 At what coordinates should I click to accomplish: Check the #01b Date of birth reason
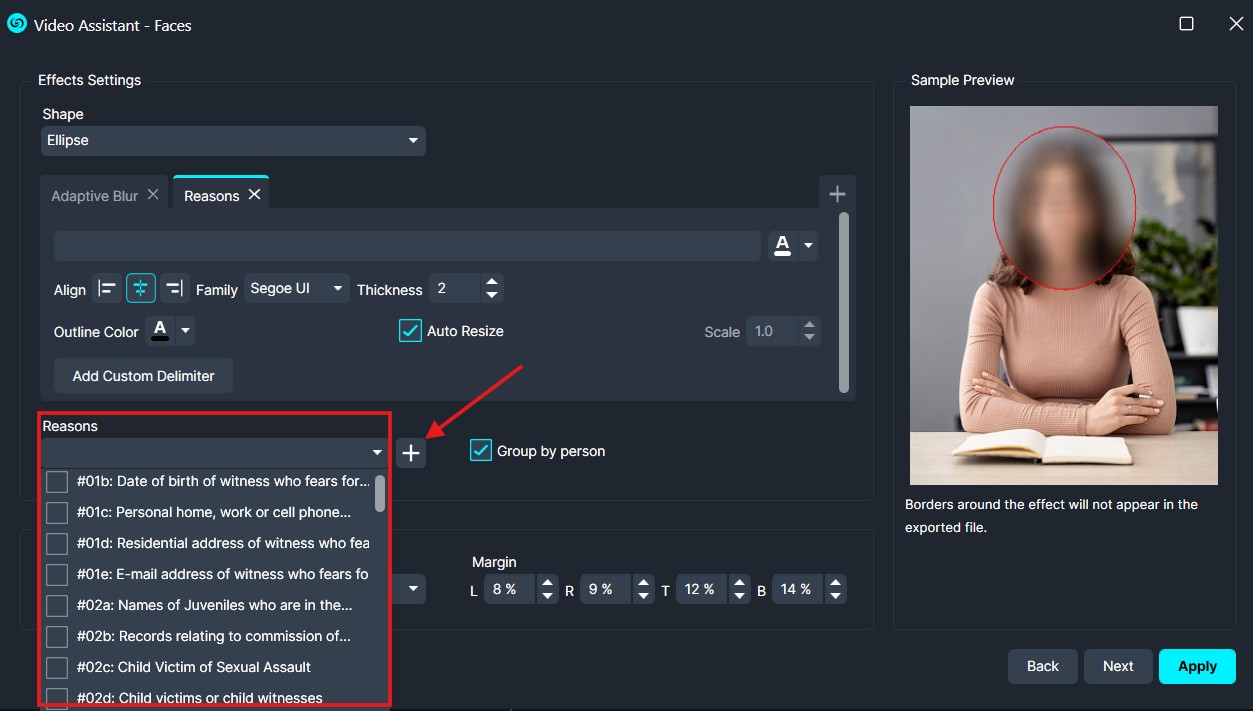point(58,481)
